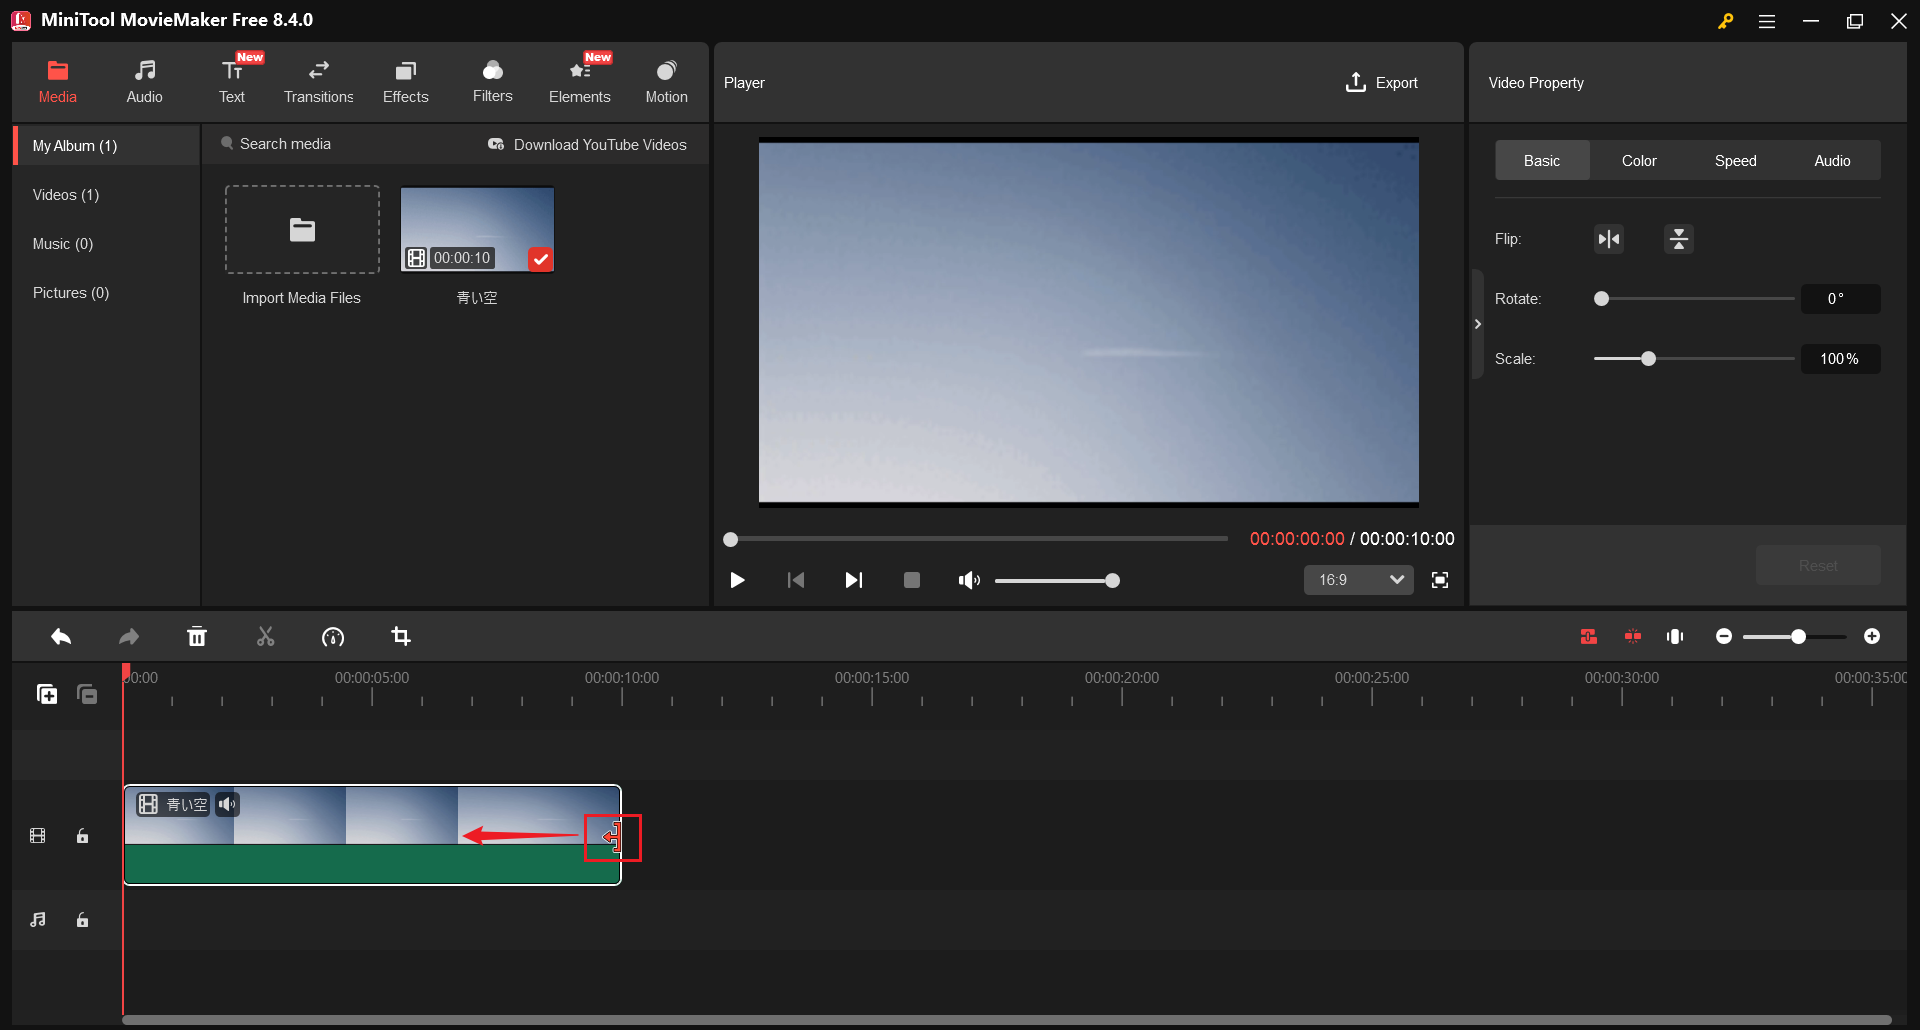This screenshot has width=1920, height=1030.
Task: Collapse the Video Property panel with the chevron
Action: click(1478, 323)
